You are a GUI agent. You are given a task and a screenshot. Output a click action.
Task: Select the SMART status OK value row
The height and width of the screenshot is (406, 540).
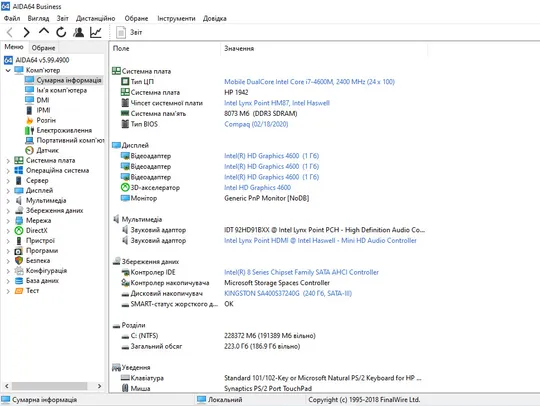pos(229,304)
